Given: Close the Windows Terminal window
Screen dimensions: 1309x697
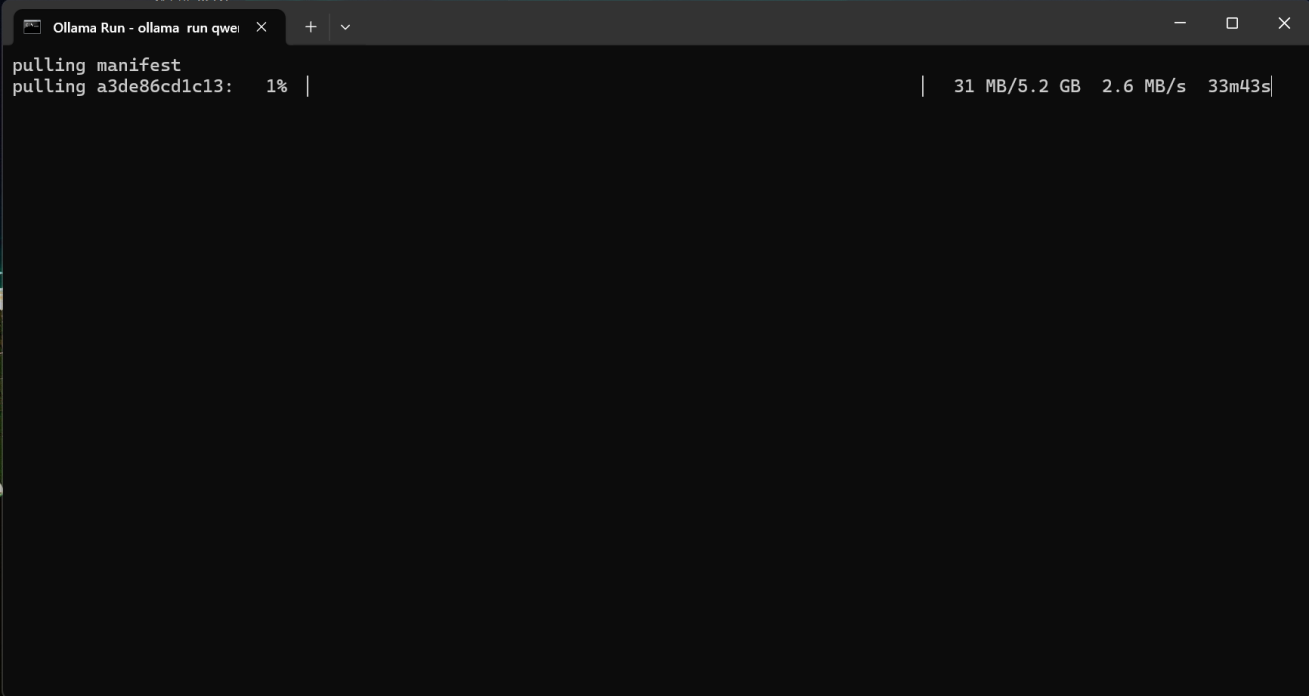Looking at the screenshot, I should tap(1284, 23).
